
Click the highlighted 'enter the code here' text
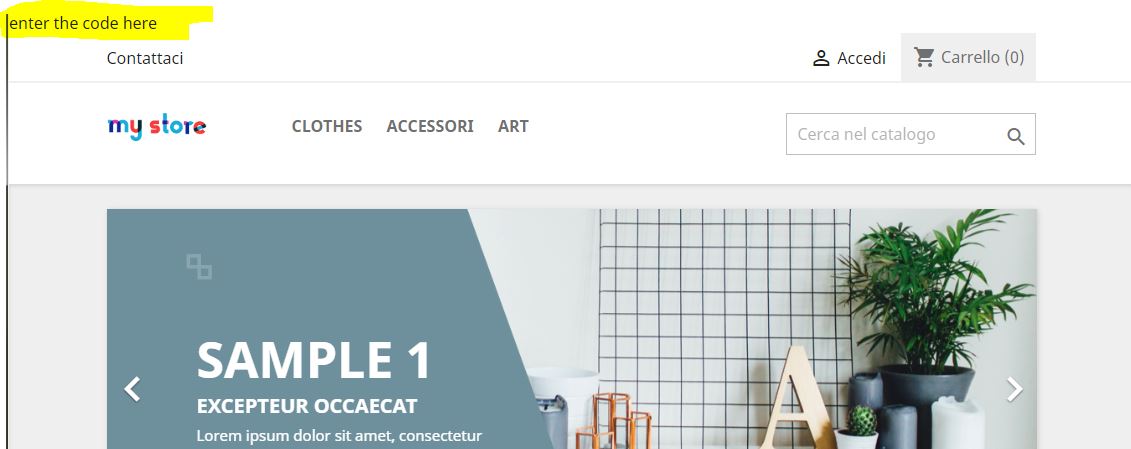(x=83, y=23)
